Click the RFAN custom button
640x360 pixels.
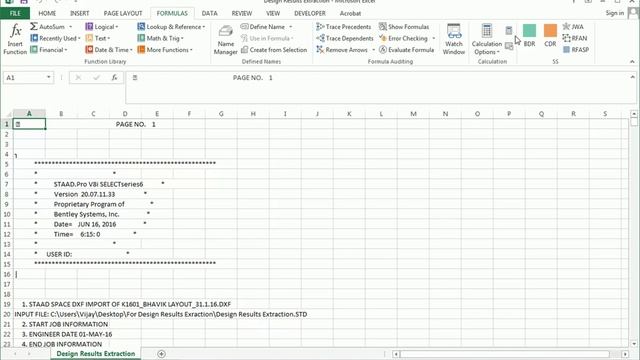pyautogui.click(x=575, y=38)
